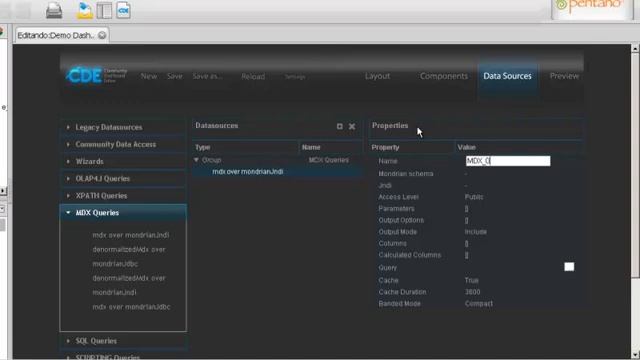Screen dimensions: 640x360
Task: Collapse the Group row in Datasources
Action: [196, 160]
